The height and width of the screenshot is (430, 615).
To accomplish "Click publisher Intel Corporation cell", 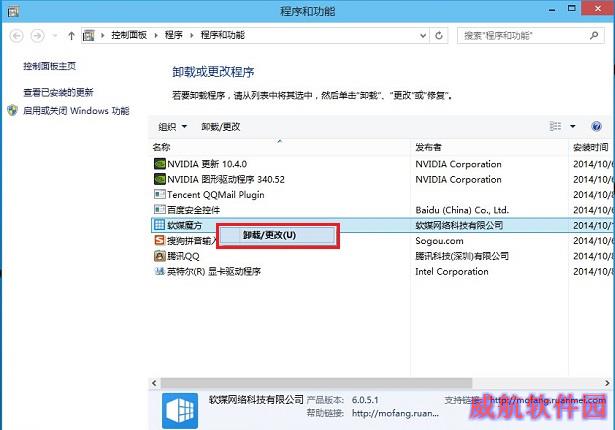I will (452, 271).
